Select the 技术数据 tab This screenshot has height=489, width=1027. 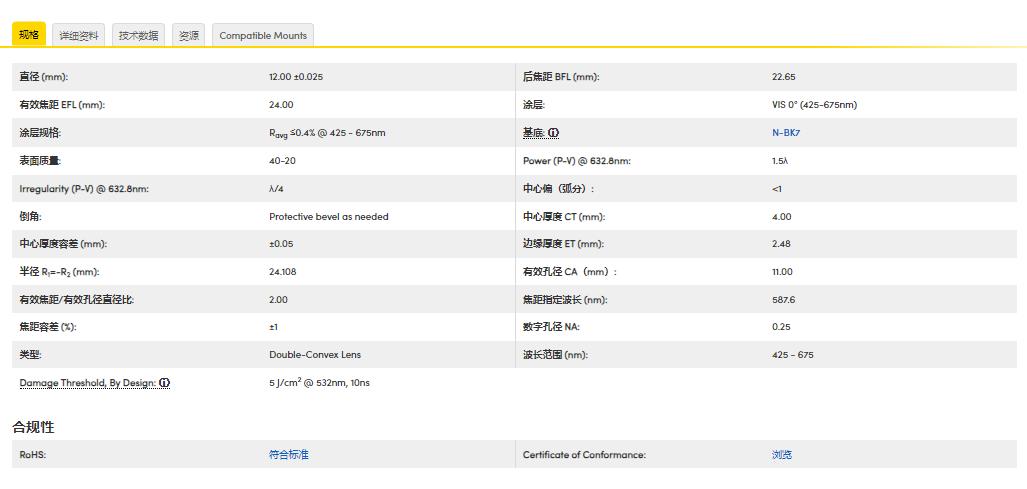pos(138,35)
